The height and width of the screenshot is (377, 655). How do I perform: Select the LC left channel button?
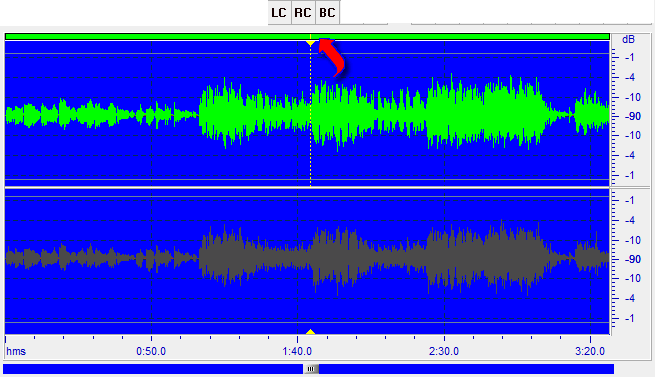click(279, 13)
